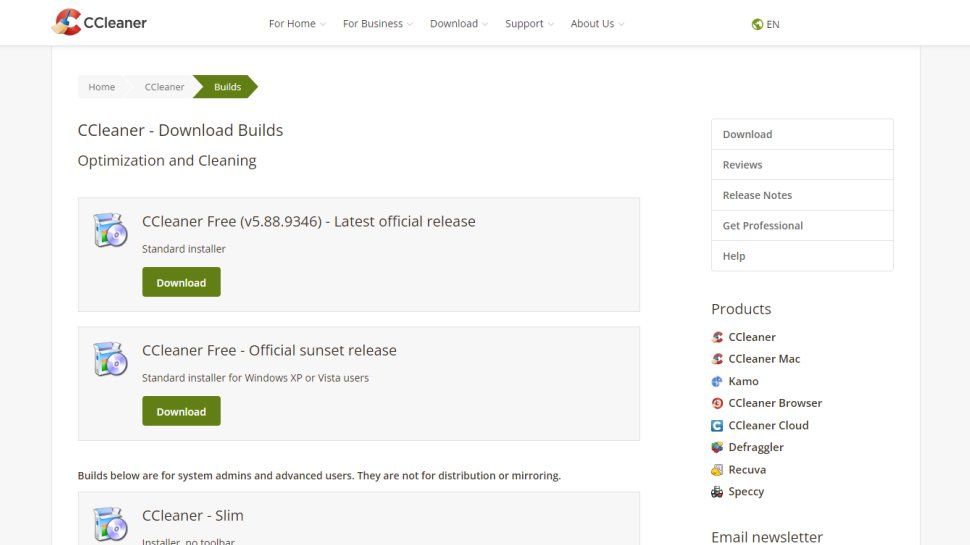
Task: Open the Speccy product link
Action: [746, 492]
